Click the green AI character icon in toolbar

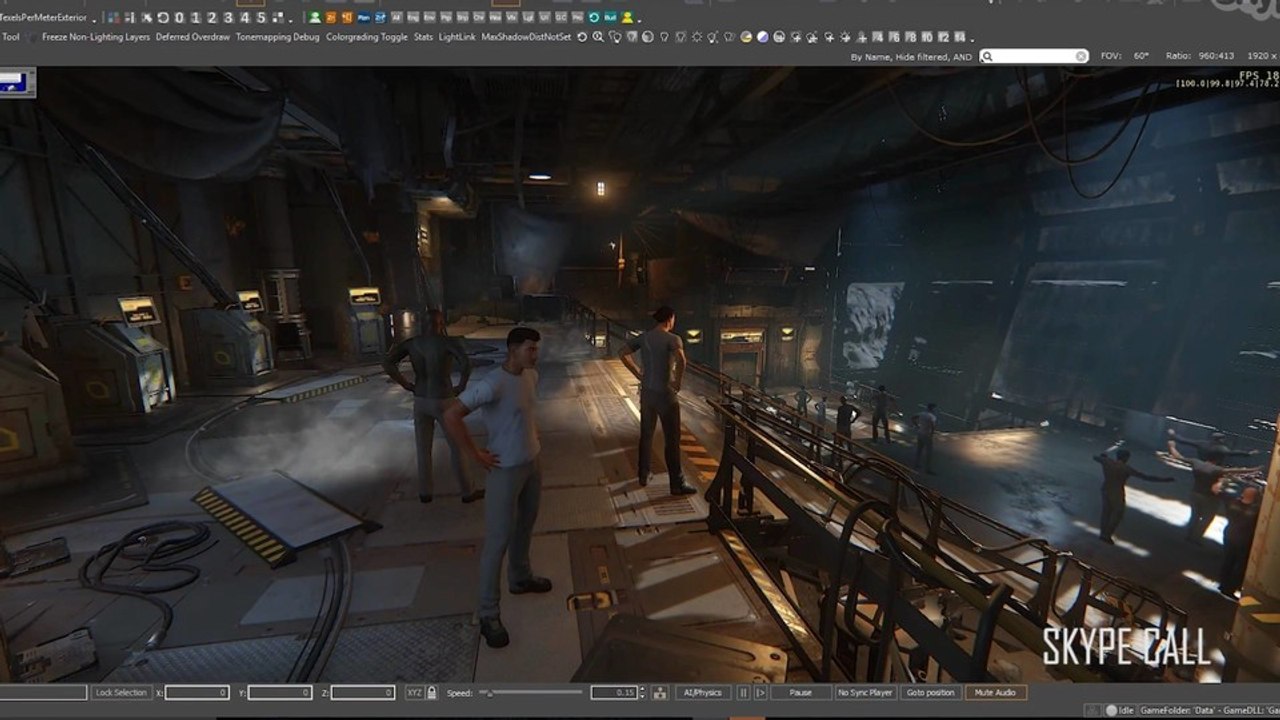[315, 17]
